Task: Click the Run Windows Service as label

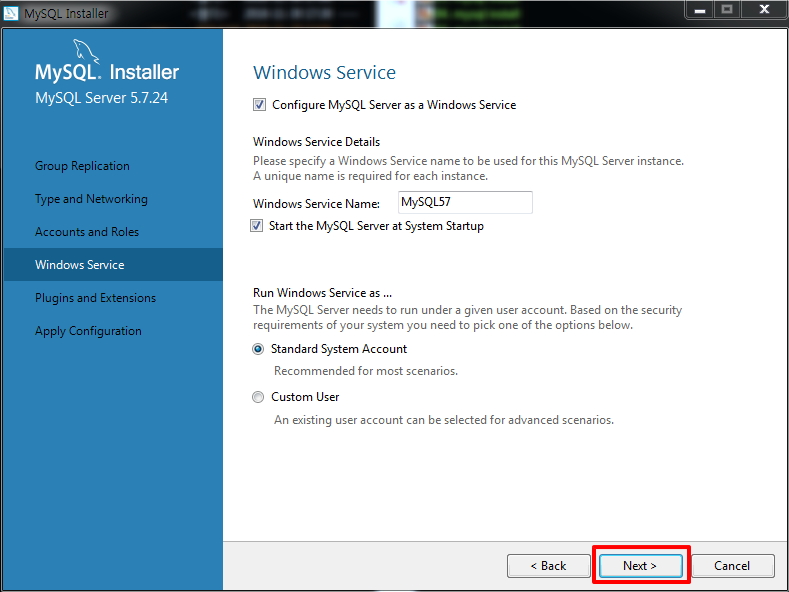Action: (x=322, y=293)
